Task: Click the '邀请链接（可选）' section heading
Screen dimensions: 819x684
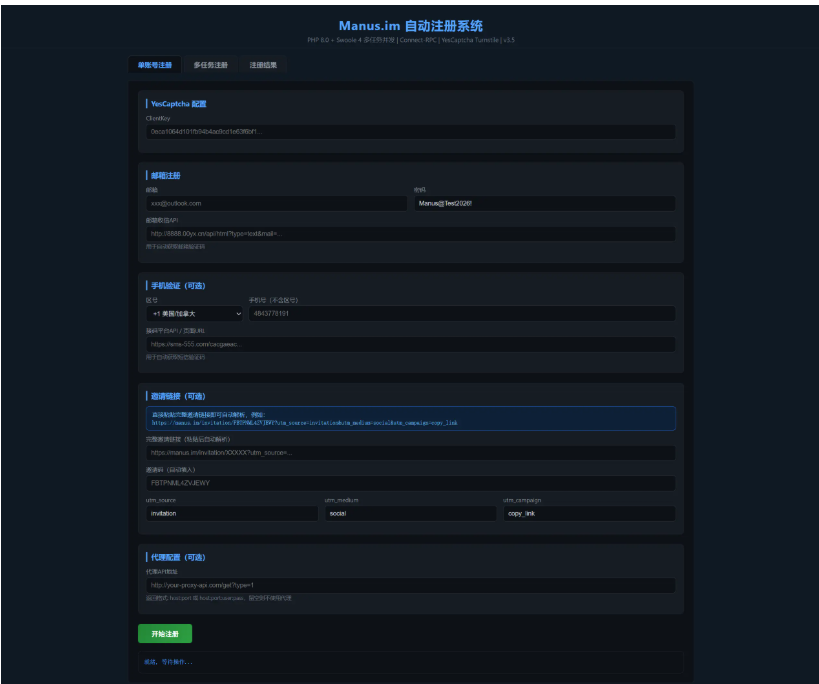Action: tap(178, 396)
